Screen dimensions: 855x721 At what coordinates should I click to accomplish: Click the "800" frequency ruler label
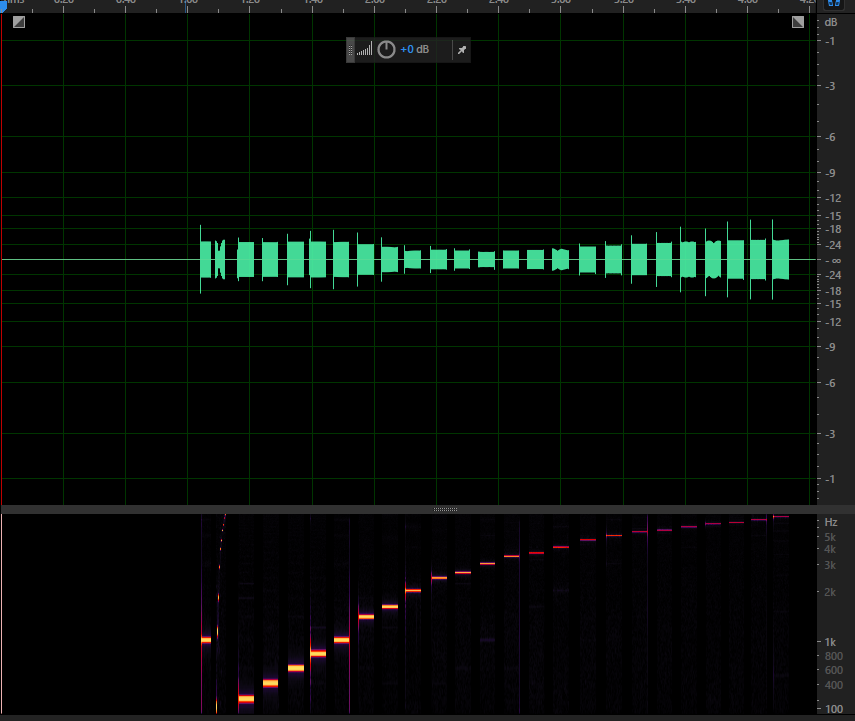click(834, 656)
